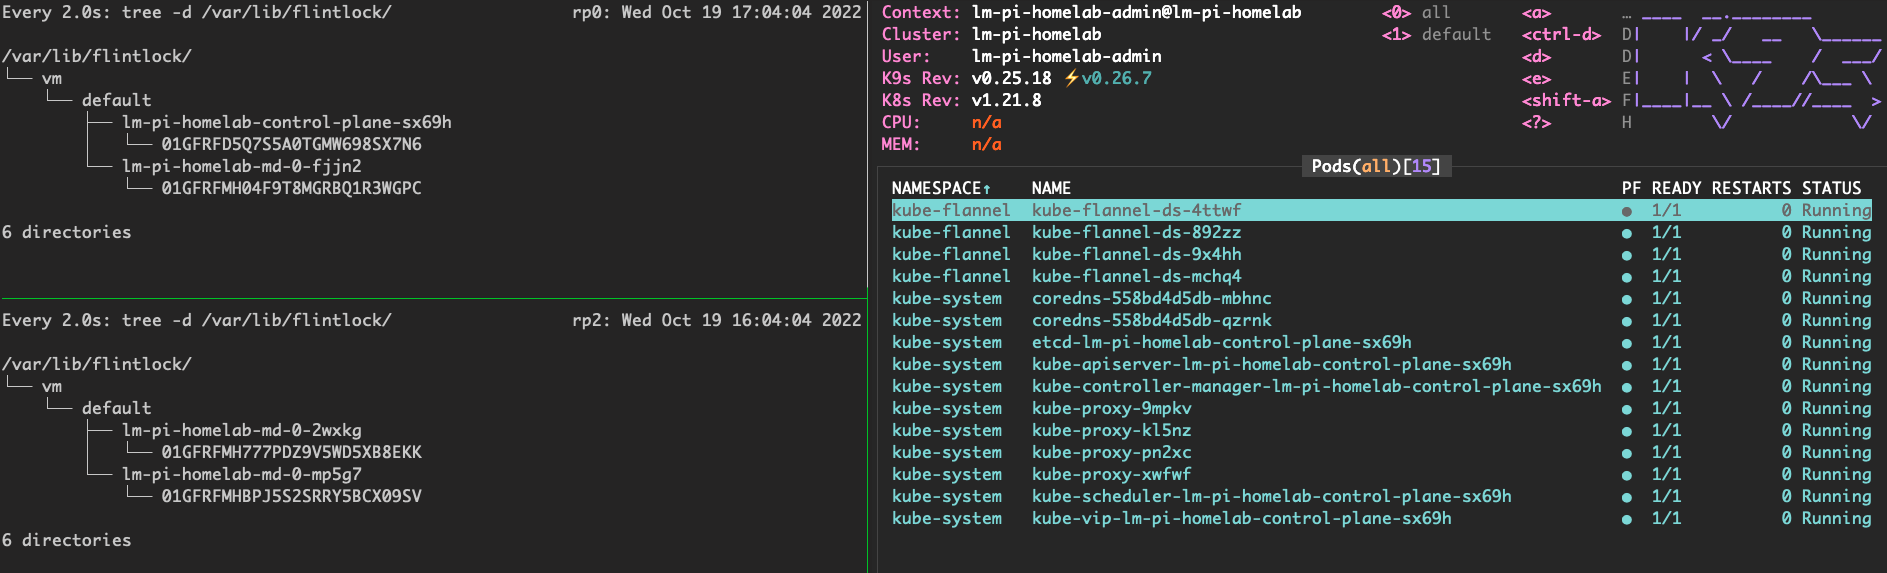Select the kube-proxy-pn2xc pod
This screenshot has width=1887, height=573.
coord(1381,452)
